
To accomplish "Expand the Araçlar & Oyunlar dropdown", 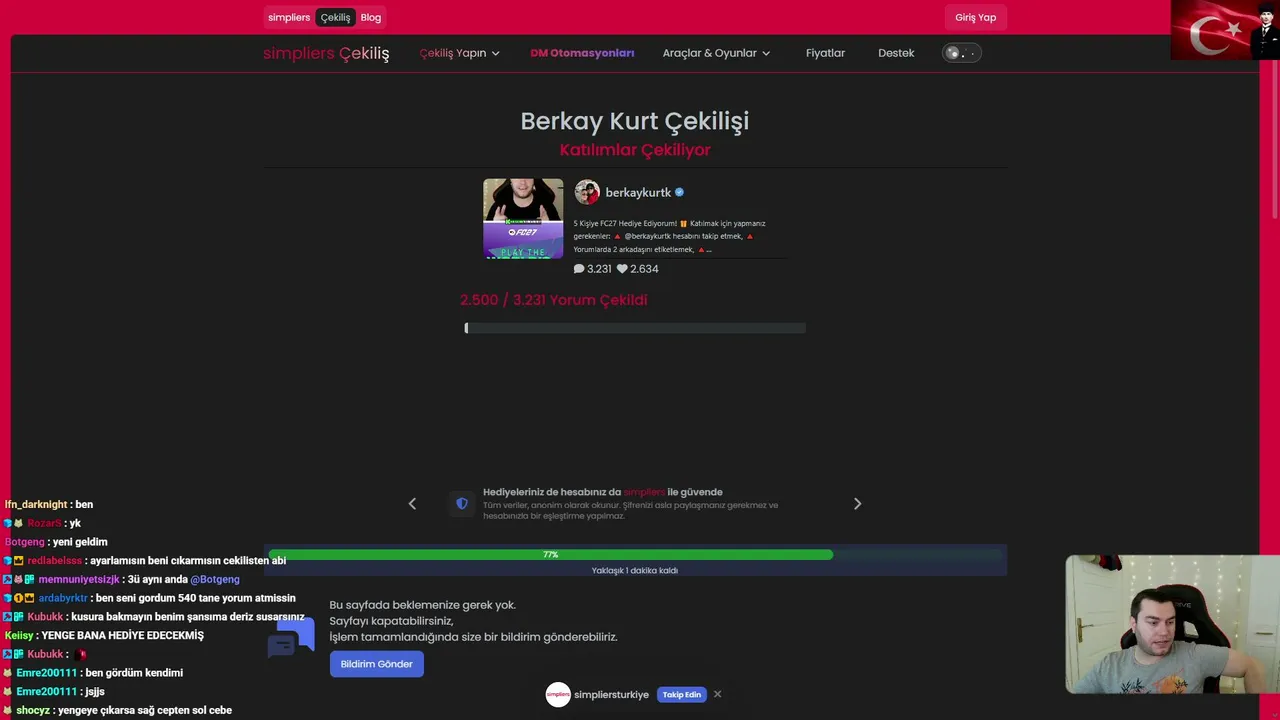I will click(x=716, y=53).
